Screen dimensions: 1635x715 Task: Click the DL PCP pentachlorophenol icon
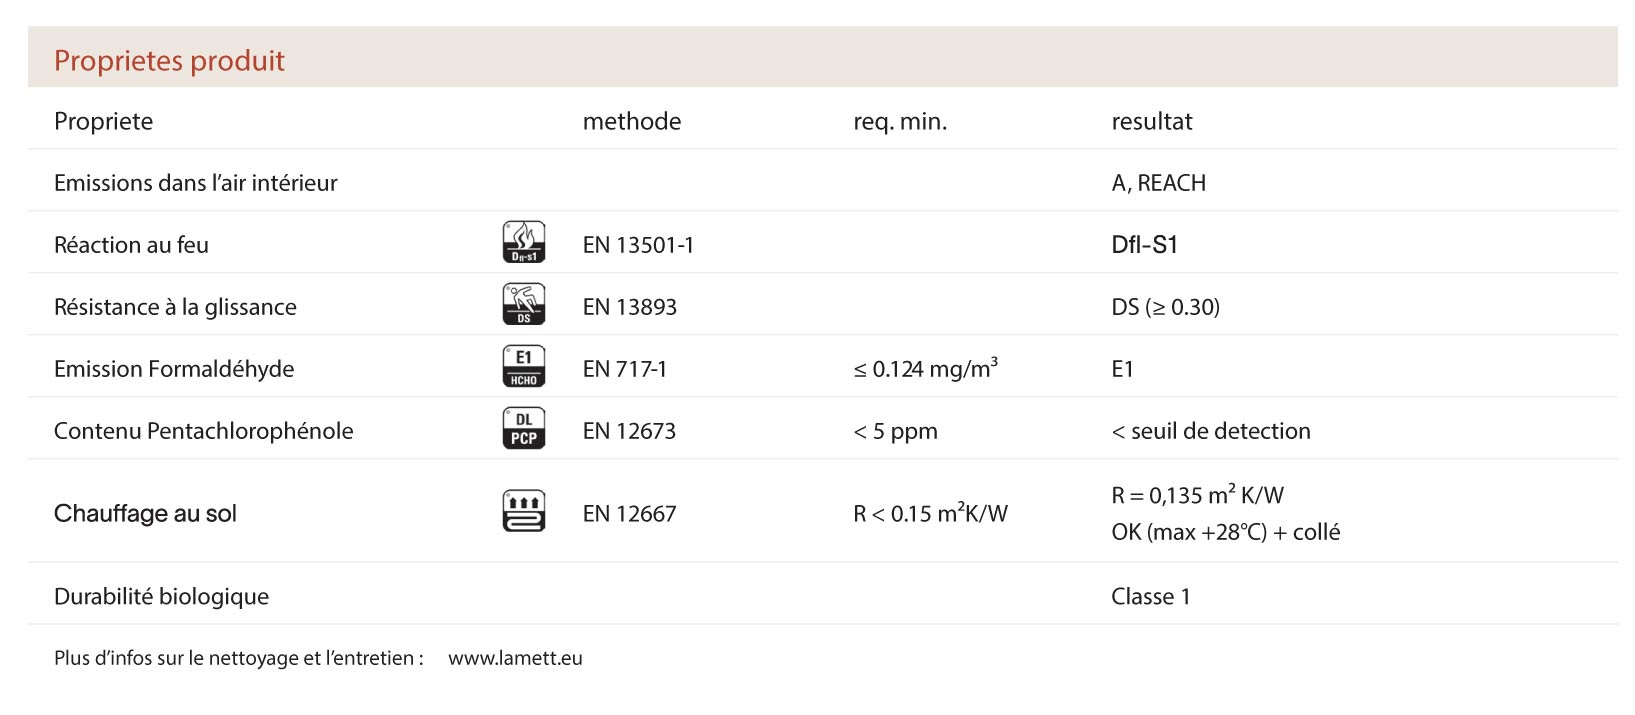(523, 429)
